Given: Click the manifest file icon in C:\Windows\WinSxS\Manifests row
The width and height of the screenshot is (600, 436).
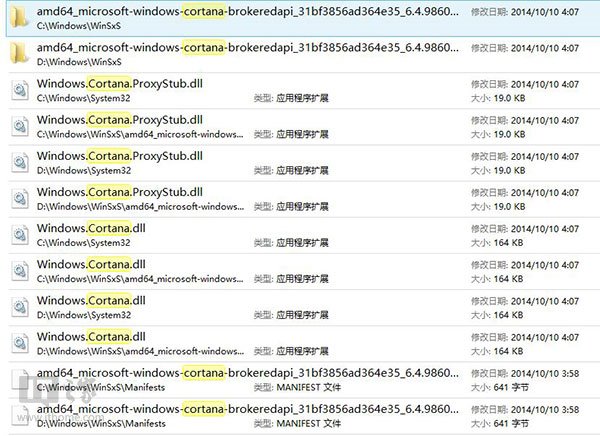Looking at the screenshot, I should point(20,379).
